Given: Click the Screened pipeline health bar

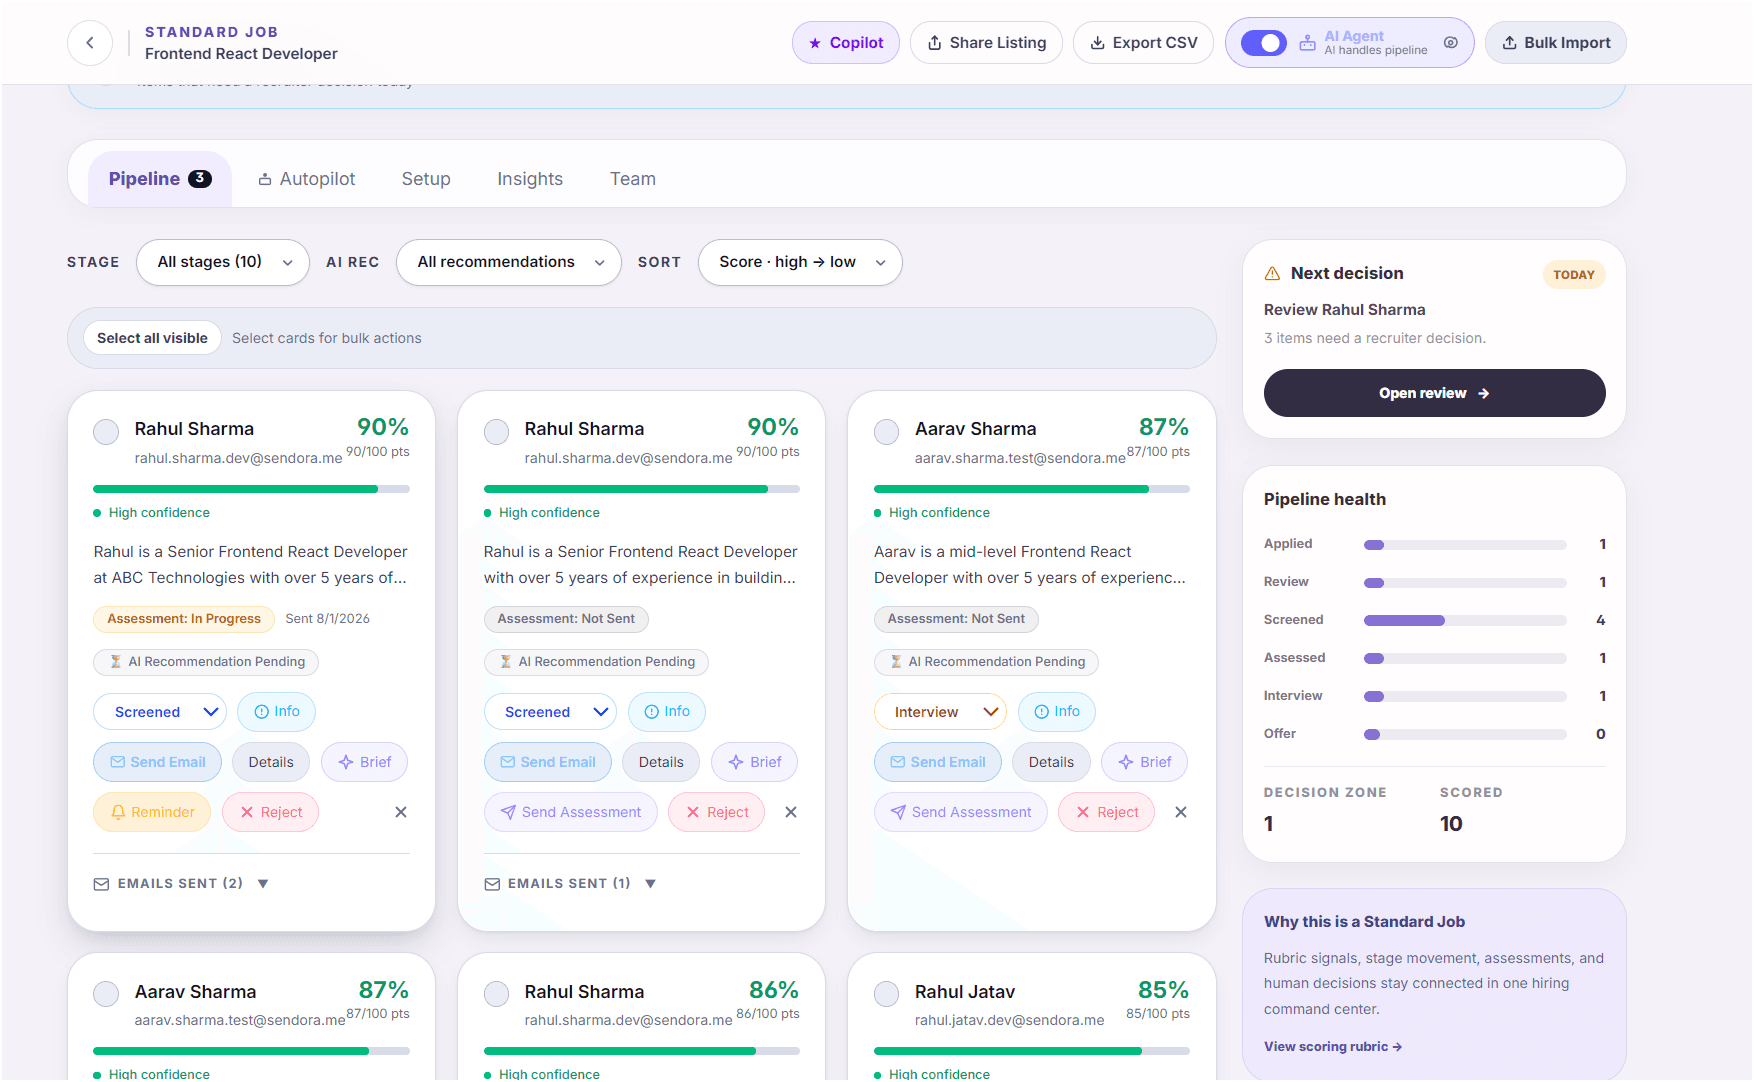Looking at the screenshot, I should coord(1465,620).
